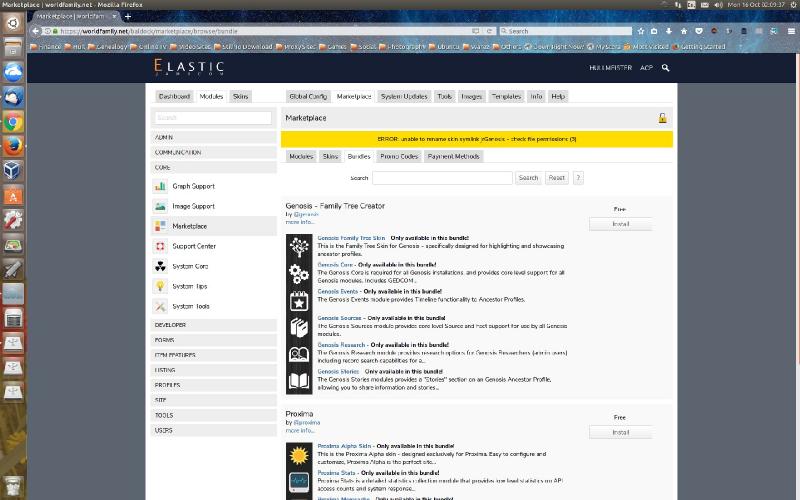Click the Image Support sidebar icon
The height and width of the screenshot is (500, 800).
pyautogui.click(x=160, y=206)
